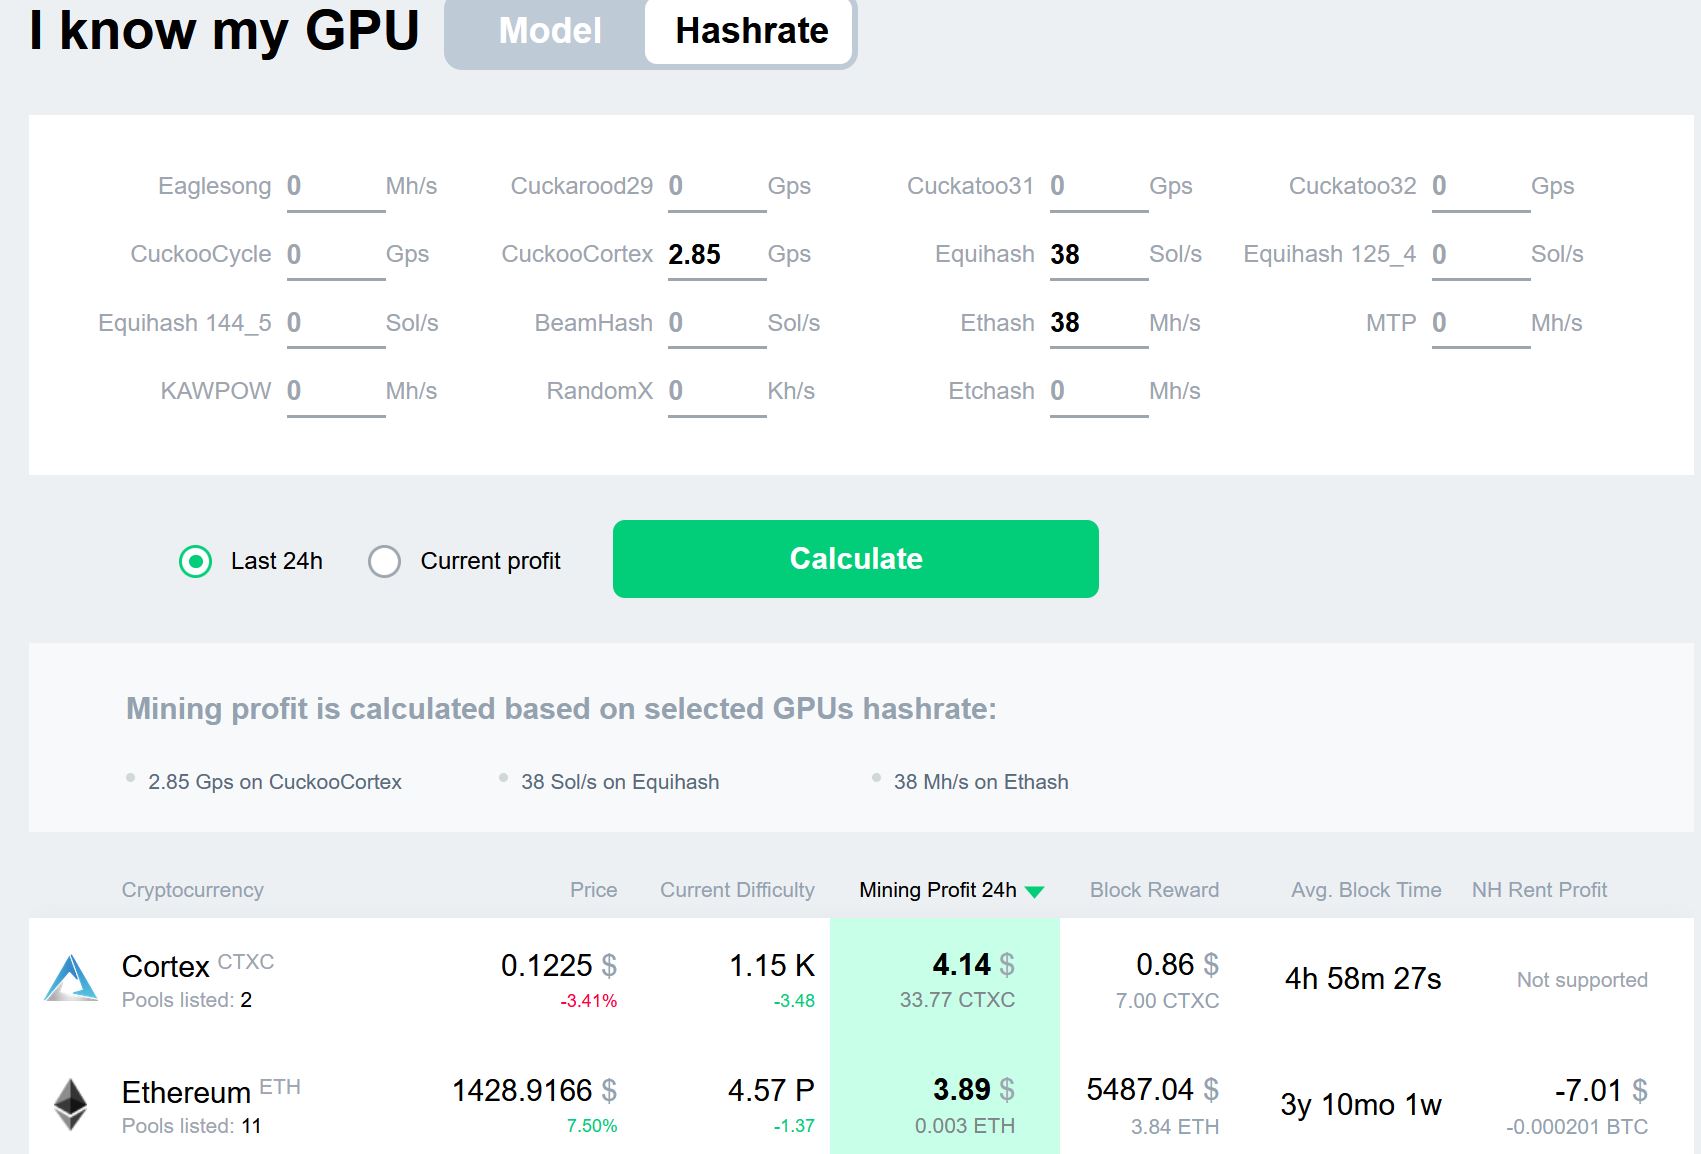Sort by Block Reward column header
This screenshot has height=1154, width=1701.
1154,890
